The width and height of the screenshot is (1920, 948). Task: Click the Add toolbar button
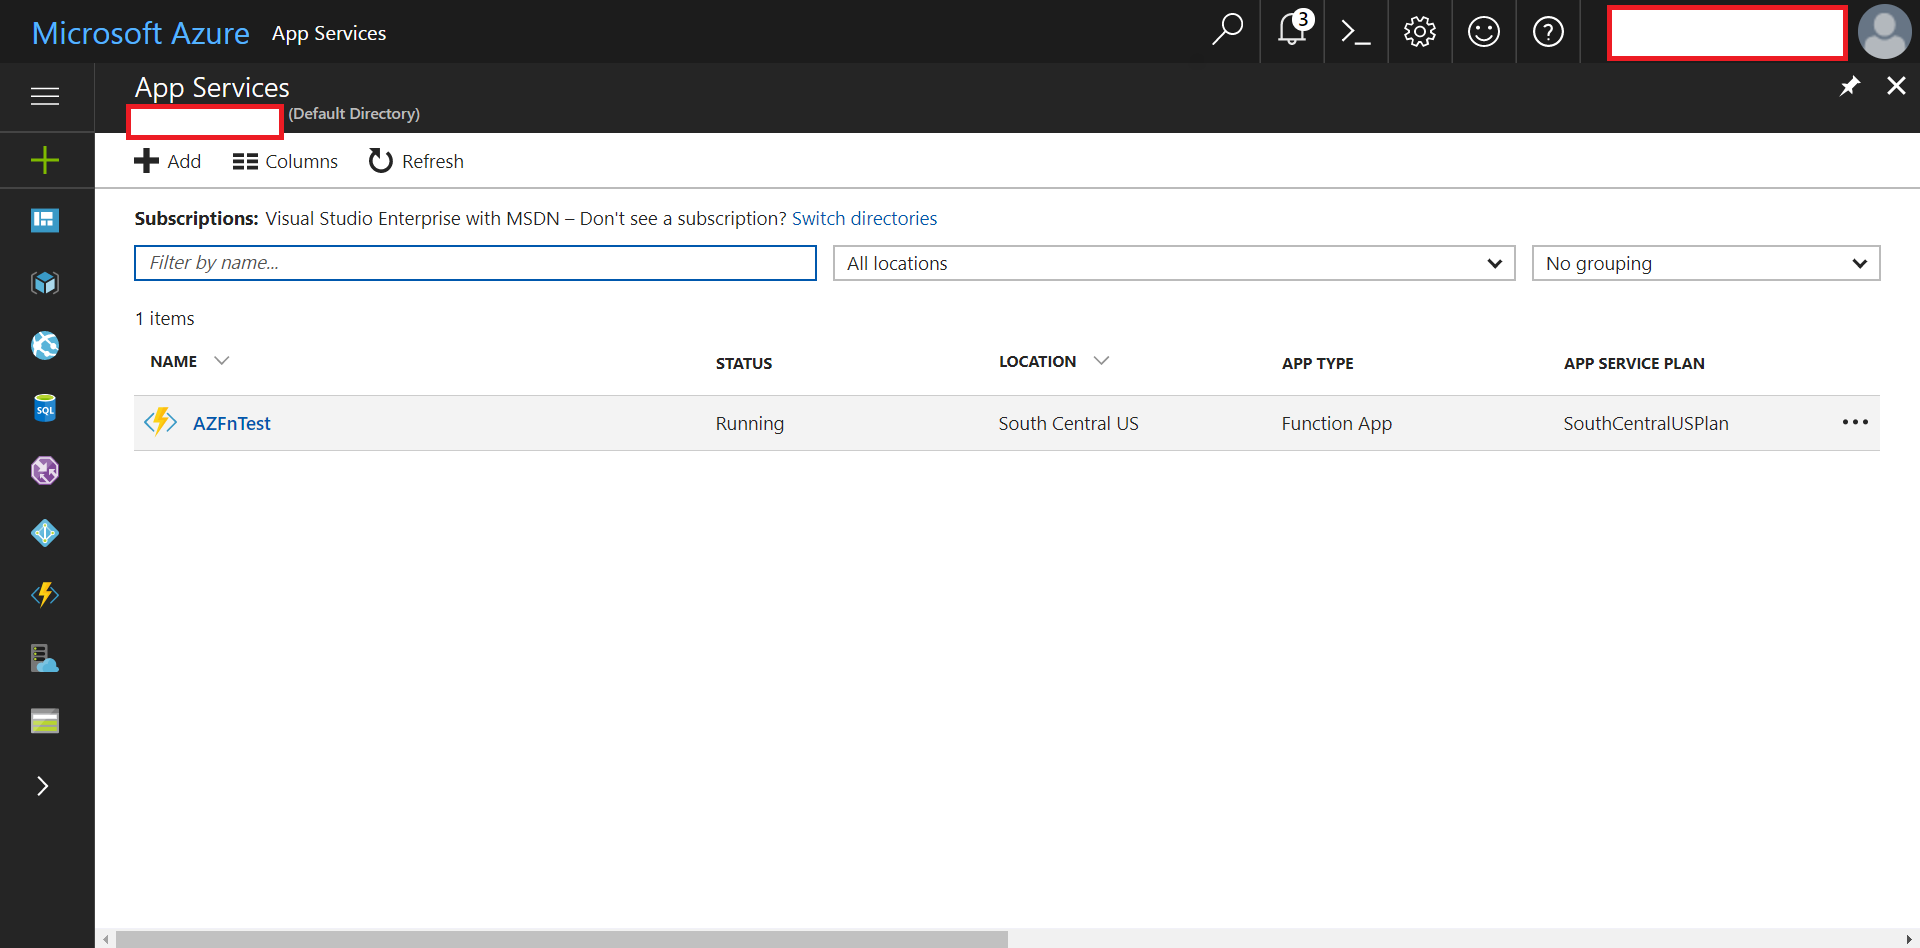tap(168, 161)
